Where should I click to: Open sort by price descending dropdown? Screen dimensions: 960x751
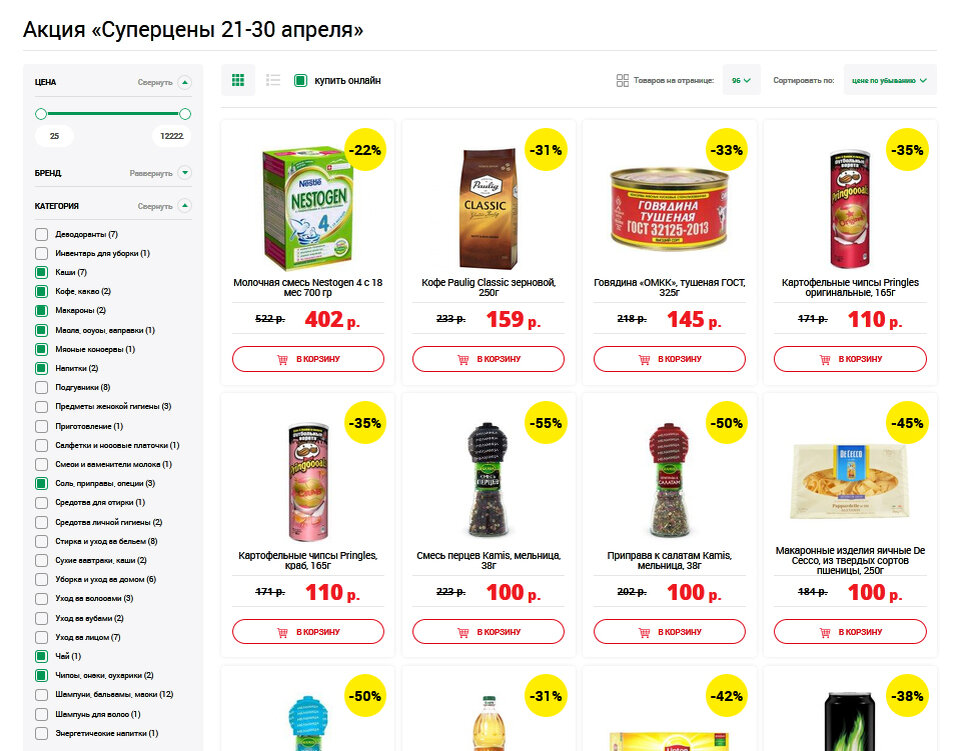tap(890, 80)
